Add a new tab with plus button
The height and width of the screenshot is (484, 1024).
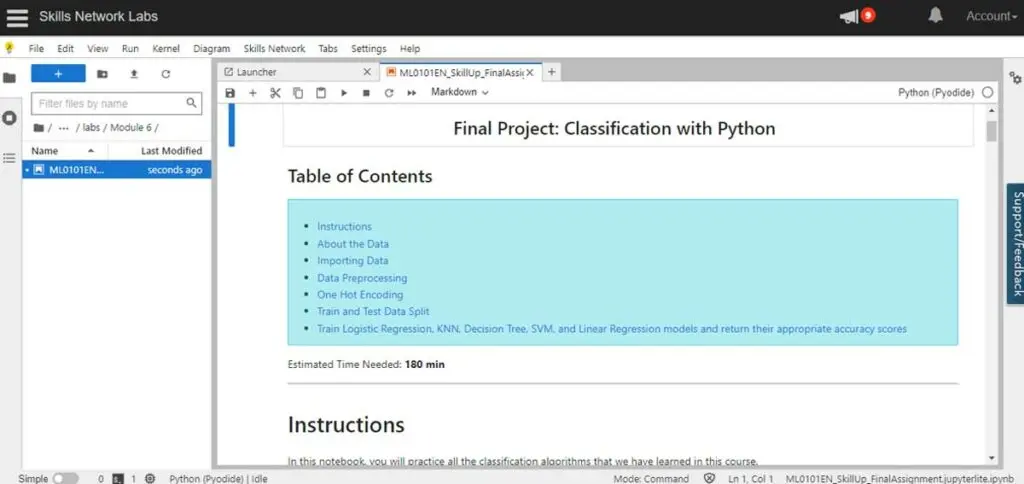coord(551,72)
